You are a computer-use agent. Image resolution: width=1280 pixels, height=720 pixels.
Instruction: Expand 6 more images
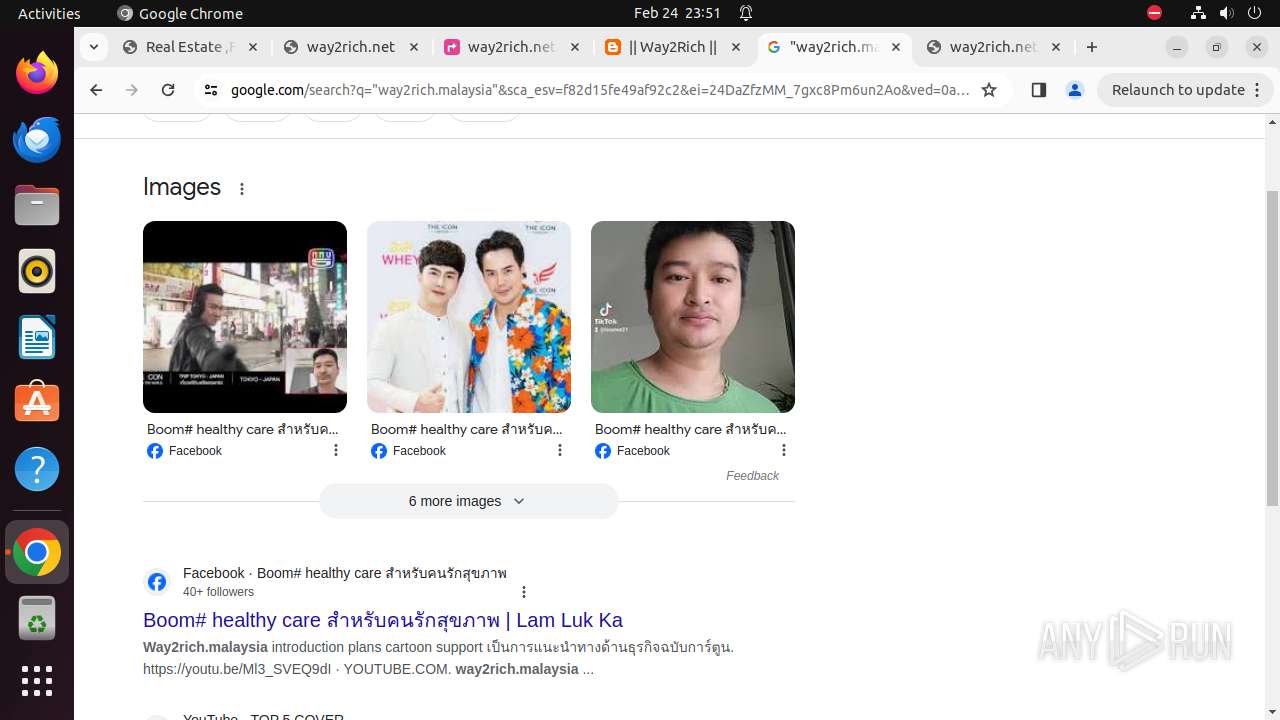(x=468, y=501)
